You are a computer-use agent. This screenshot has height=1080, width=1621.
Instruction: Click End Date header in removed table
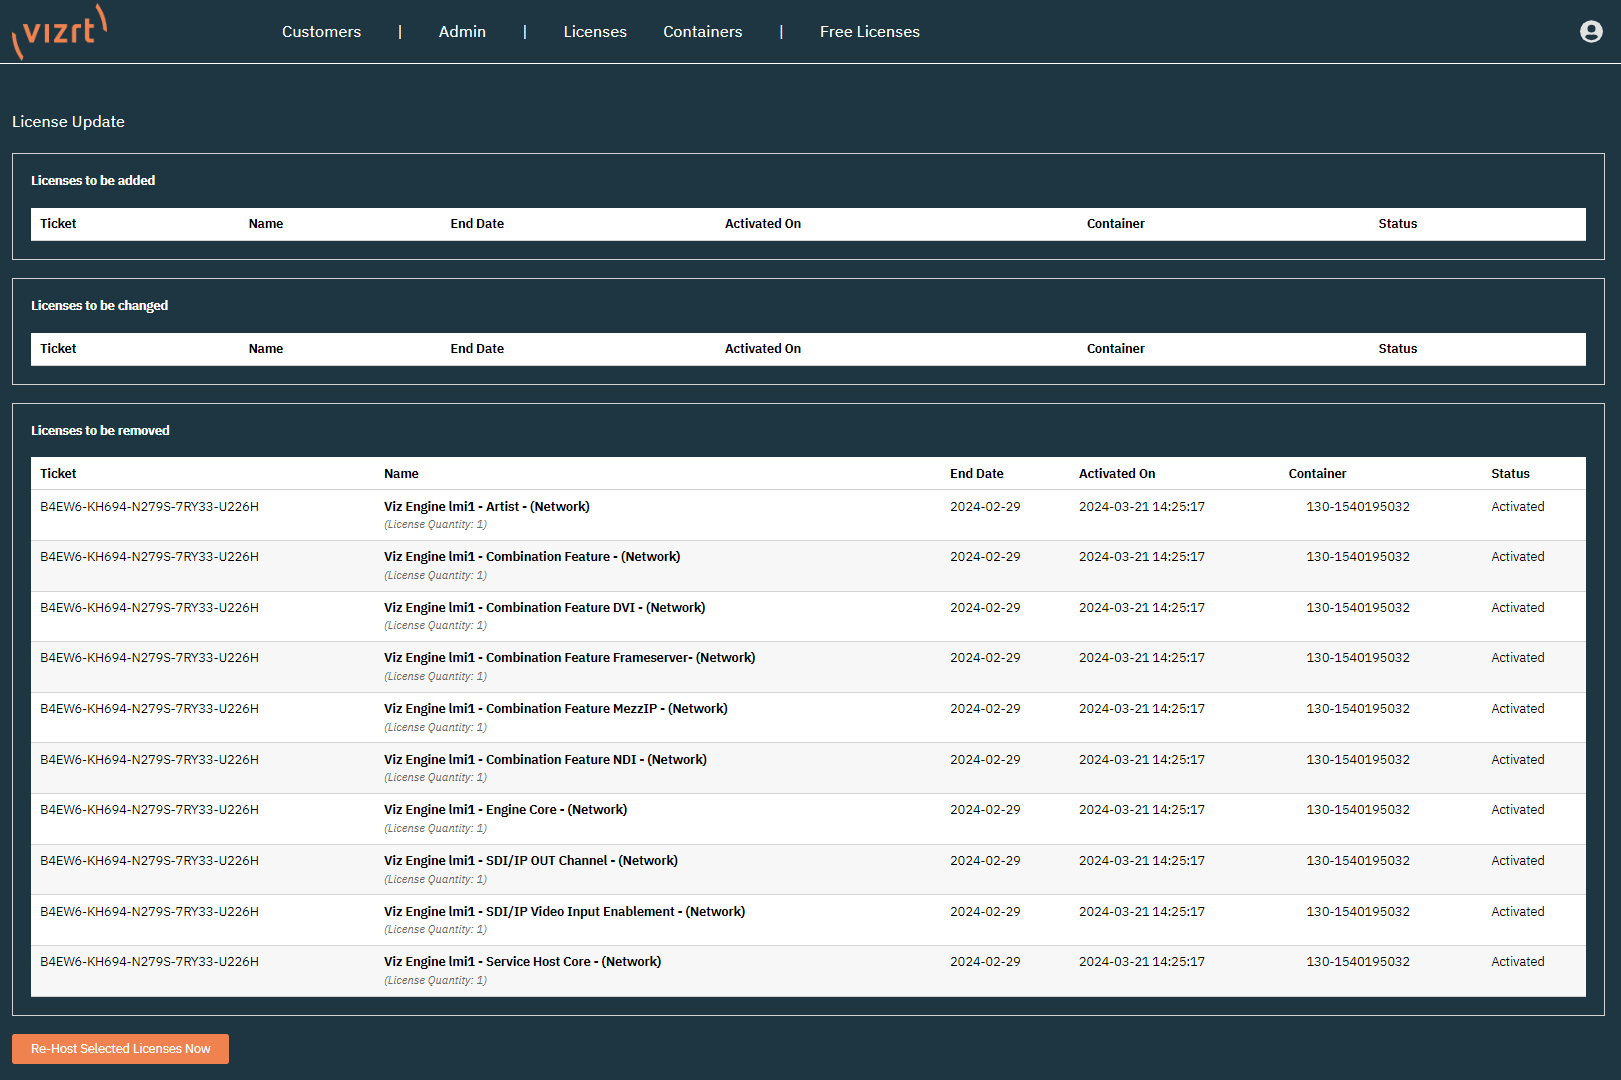(976, 474)
